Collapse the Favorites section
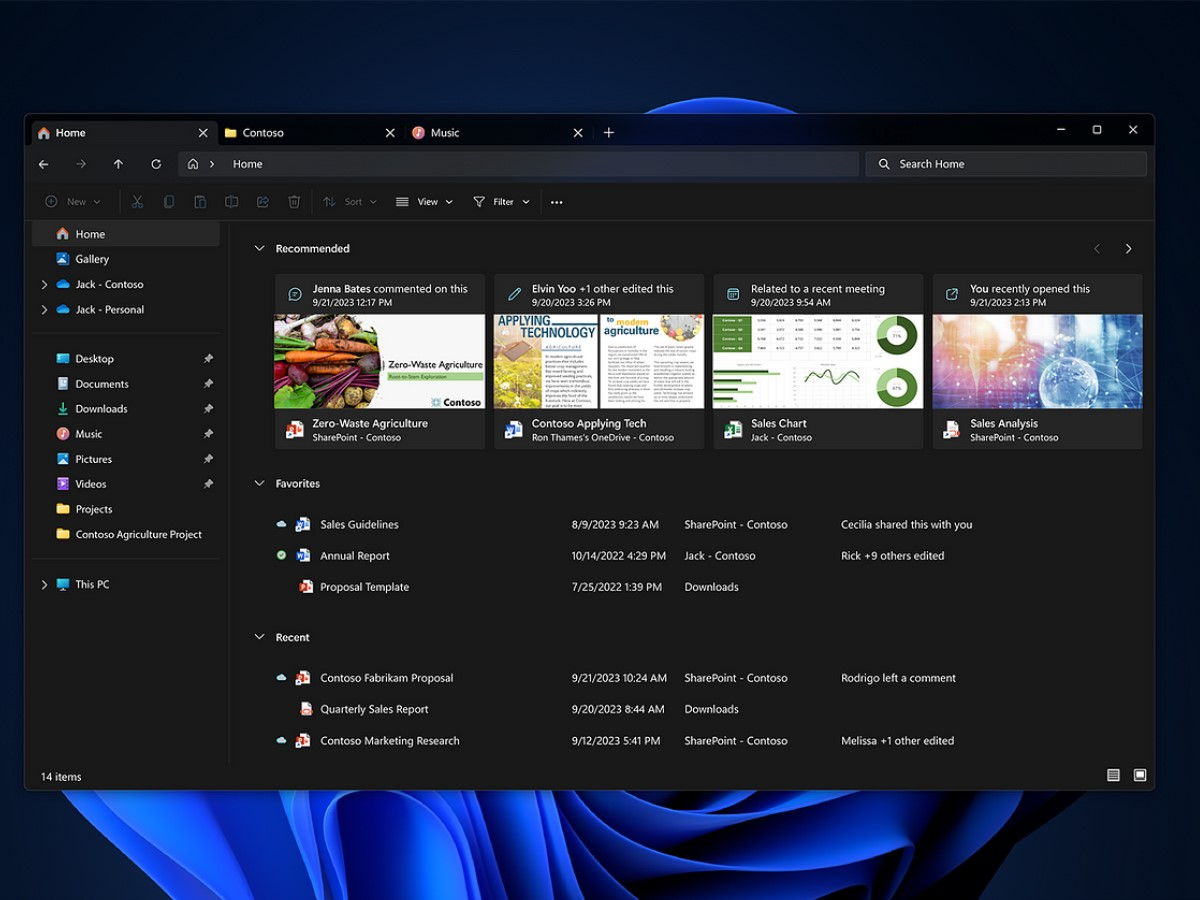The height and width of the screenshot is (900, 1200). 260,484
